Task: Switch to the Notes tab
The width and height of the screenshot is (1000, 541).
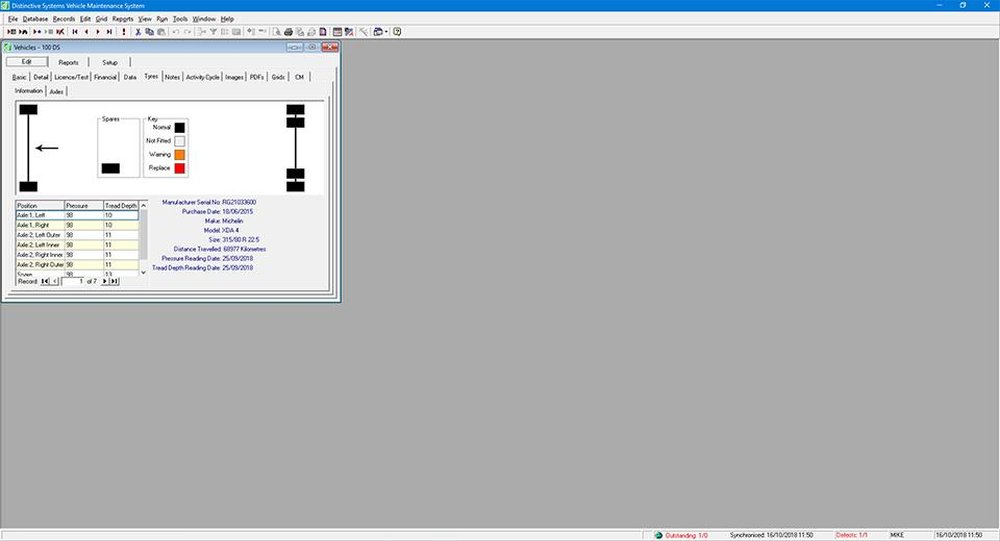Action: 172,77
